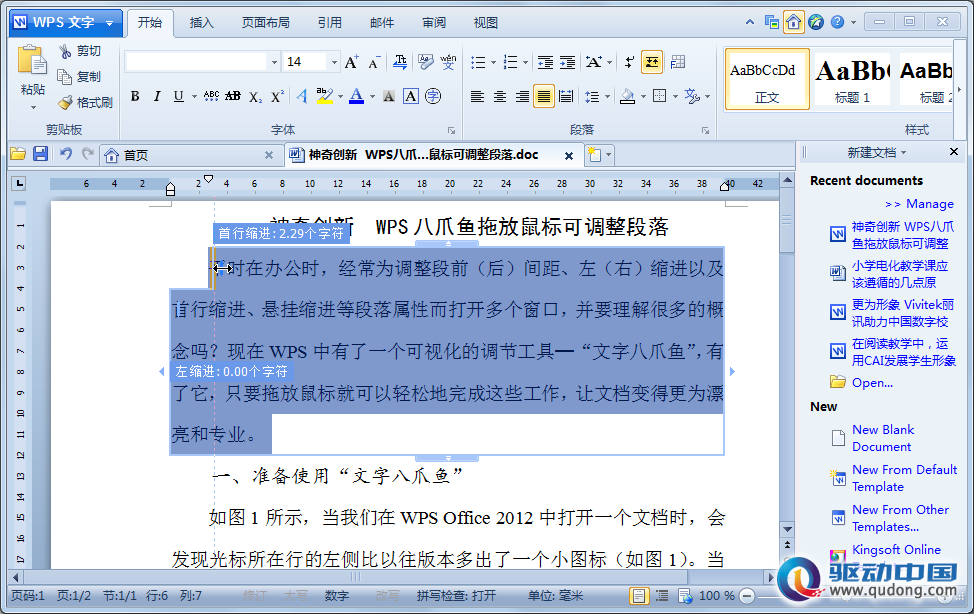974x614 pixels.
Task: Click the decrease indent icon
Action: click(545, 62)
